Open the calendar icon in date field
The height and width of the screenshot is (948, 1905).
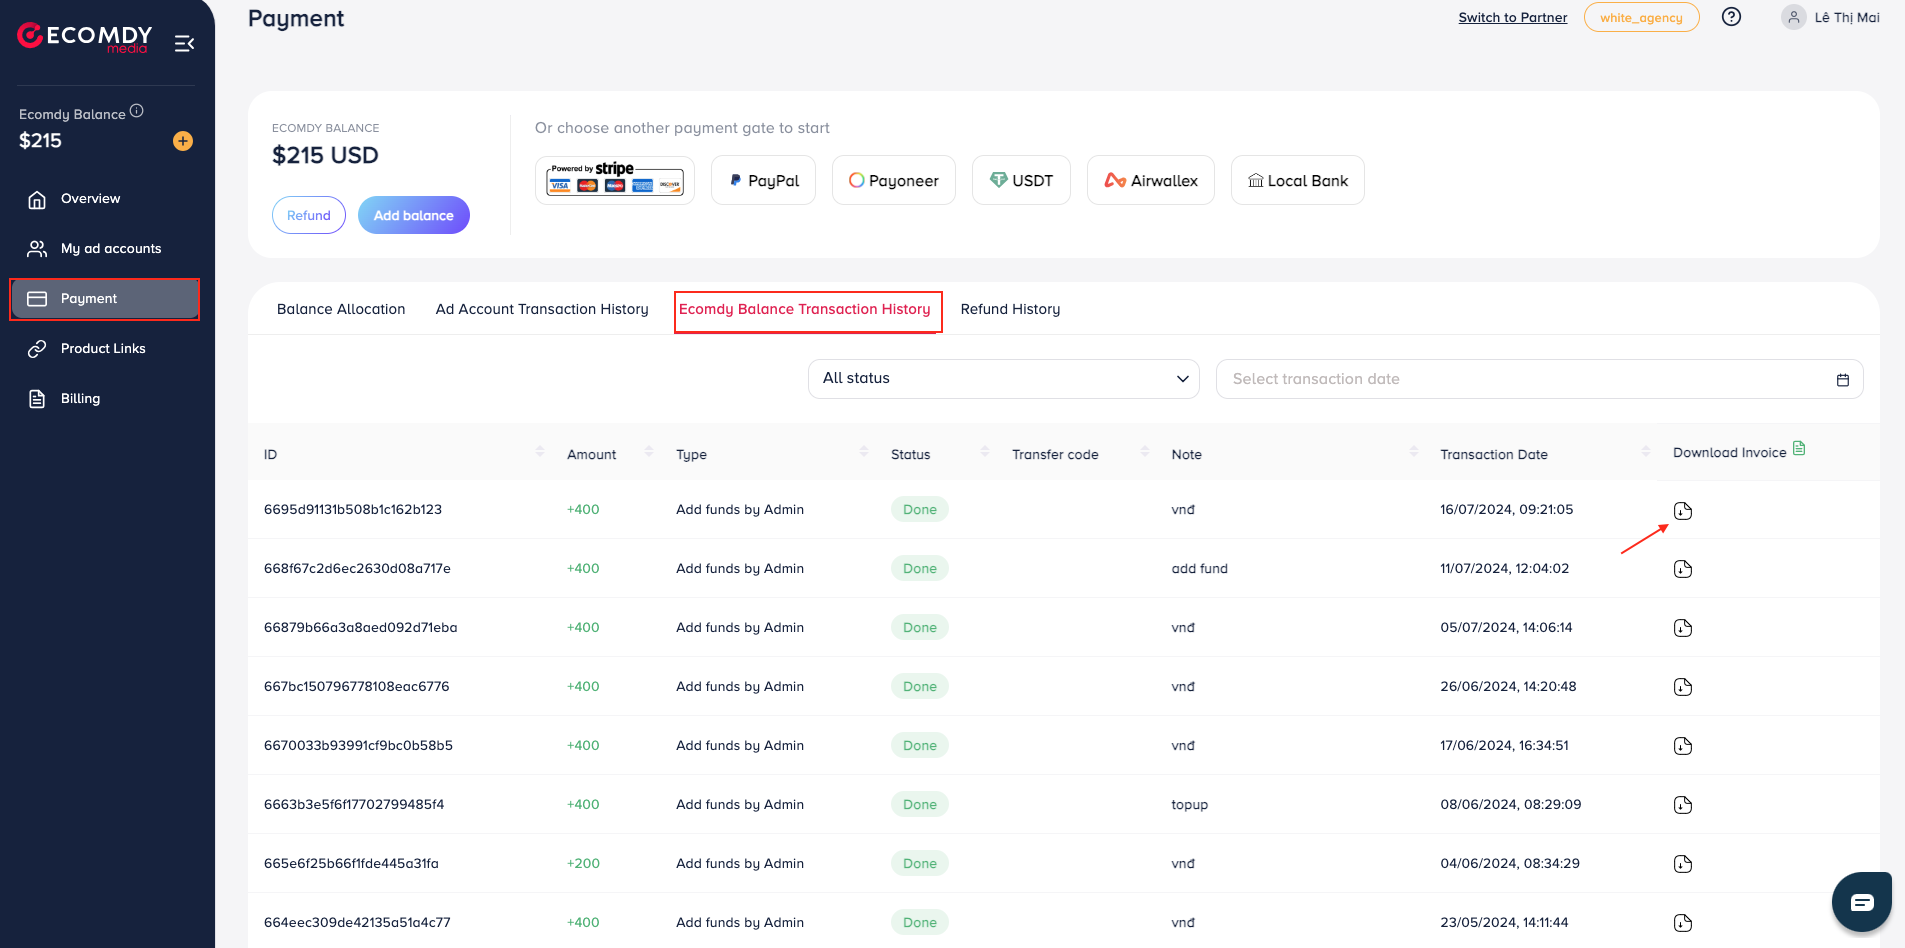(x=1843, y=380)
